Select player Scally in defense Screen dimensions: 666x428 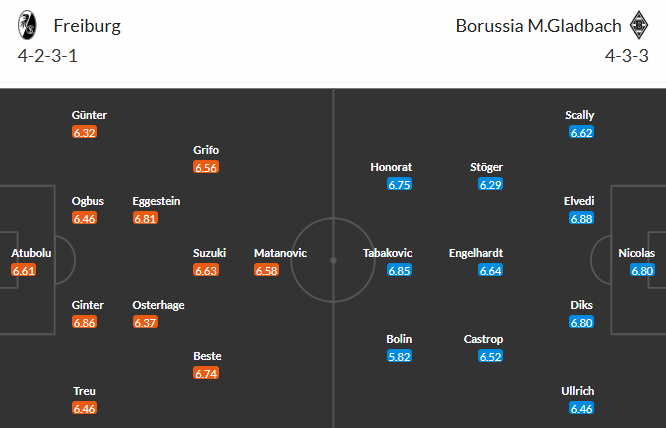coord(580,115)
